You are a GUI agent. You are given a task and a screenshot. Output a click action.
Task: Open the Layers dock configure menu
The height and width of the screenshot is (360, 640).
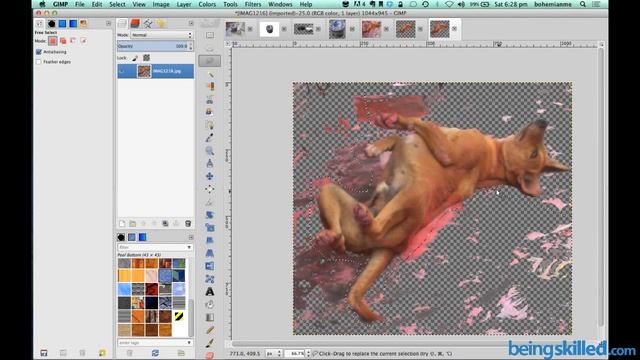[191, 24]
